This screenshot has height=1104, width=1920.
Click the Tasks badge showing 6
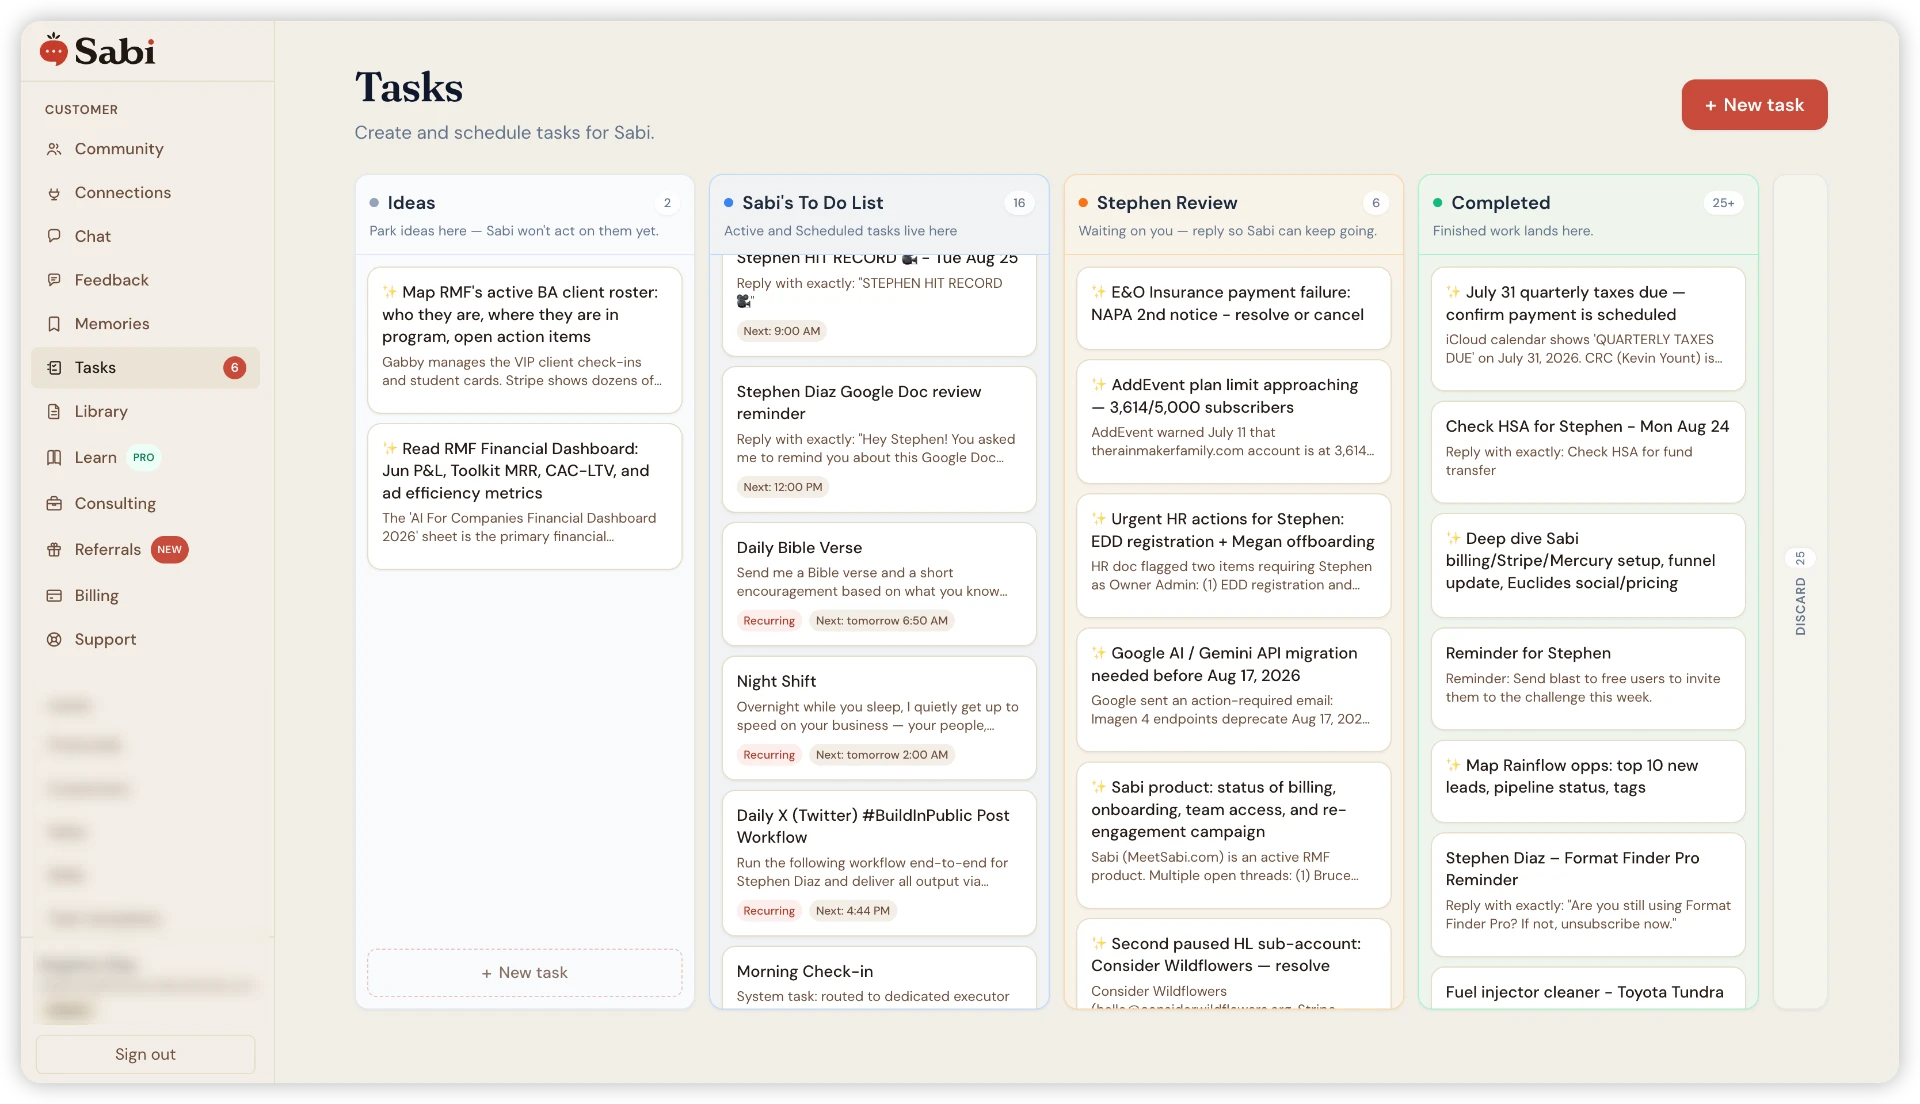tap(235, 368)
